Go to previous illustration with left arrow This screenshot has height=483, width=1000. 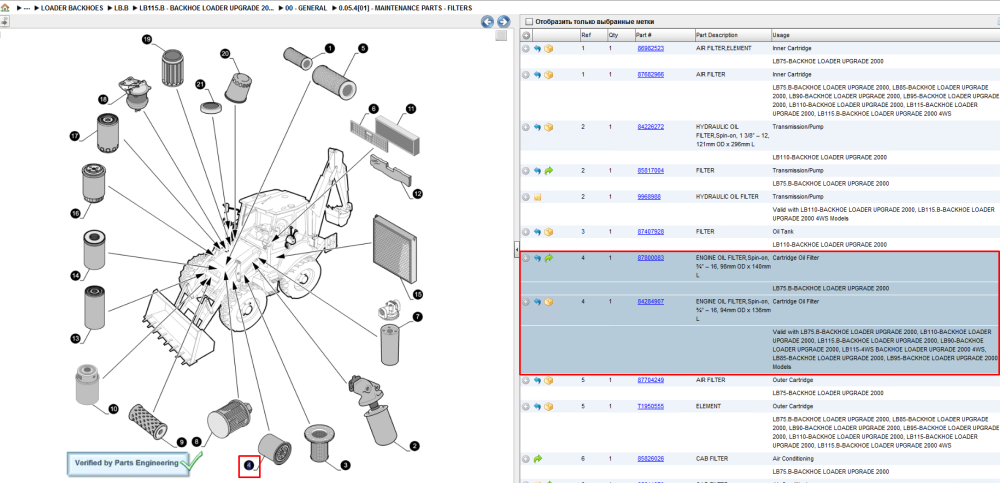[x=487, y=22]
